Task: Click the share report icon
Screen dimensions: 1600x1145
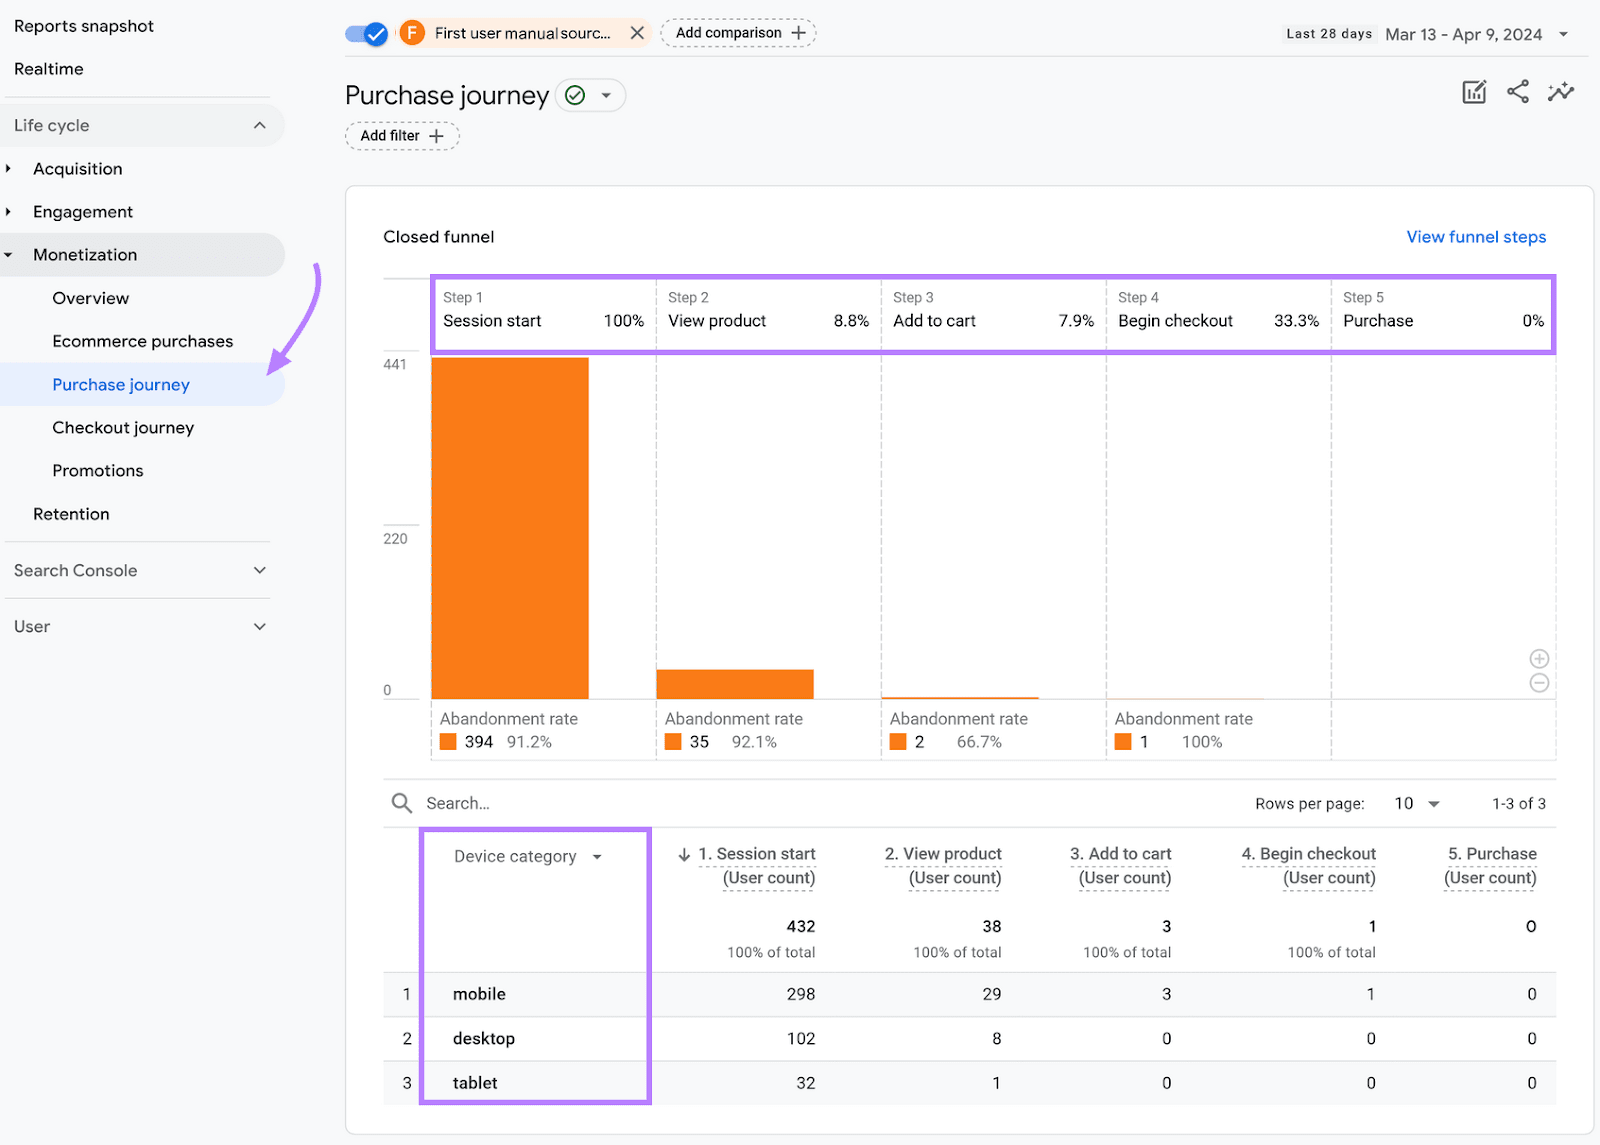Action: click(x=1517, y=92)
